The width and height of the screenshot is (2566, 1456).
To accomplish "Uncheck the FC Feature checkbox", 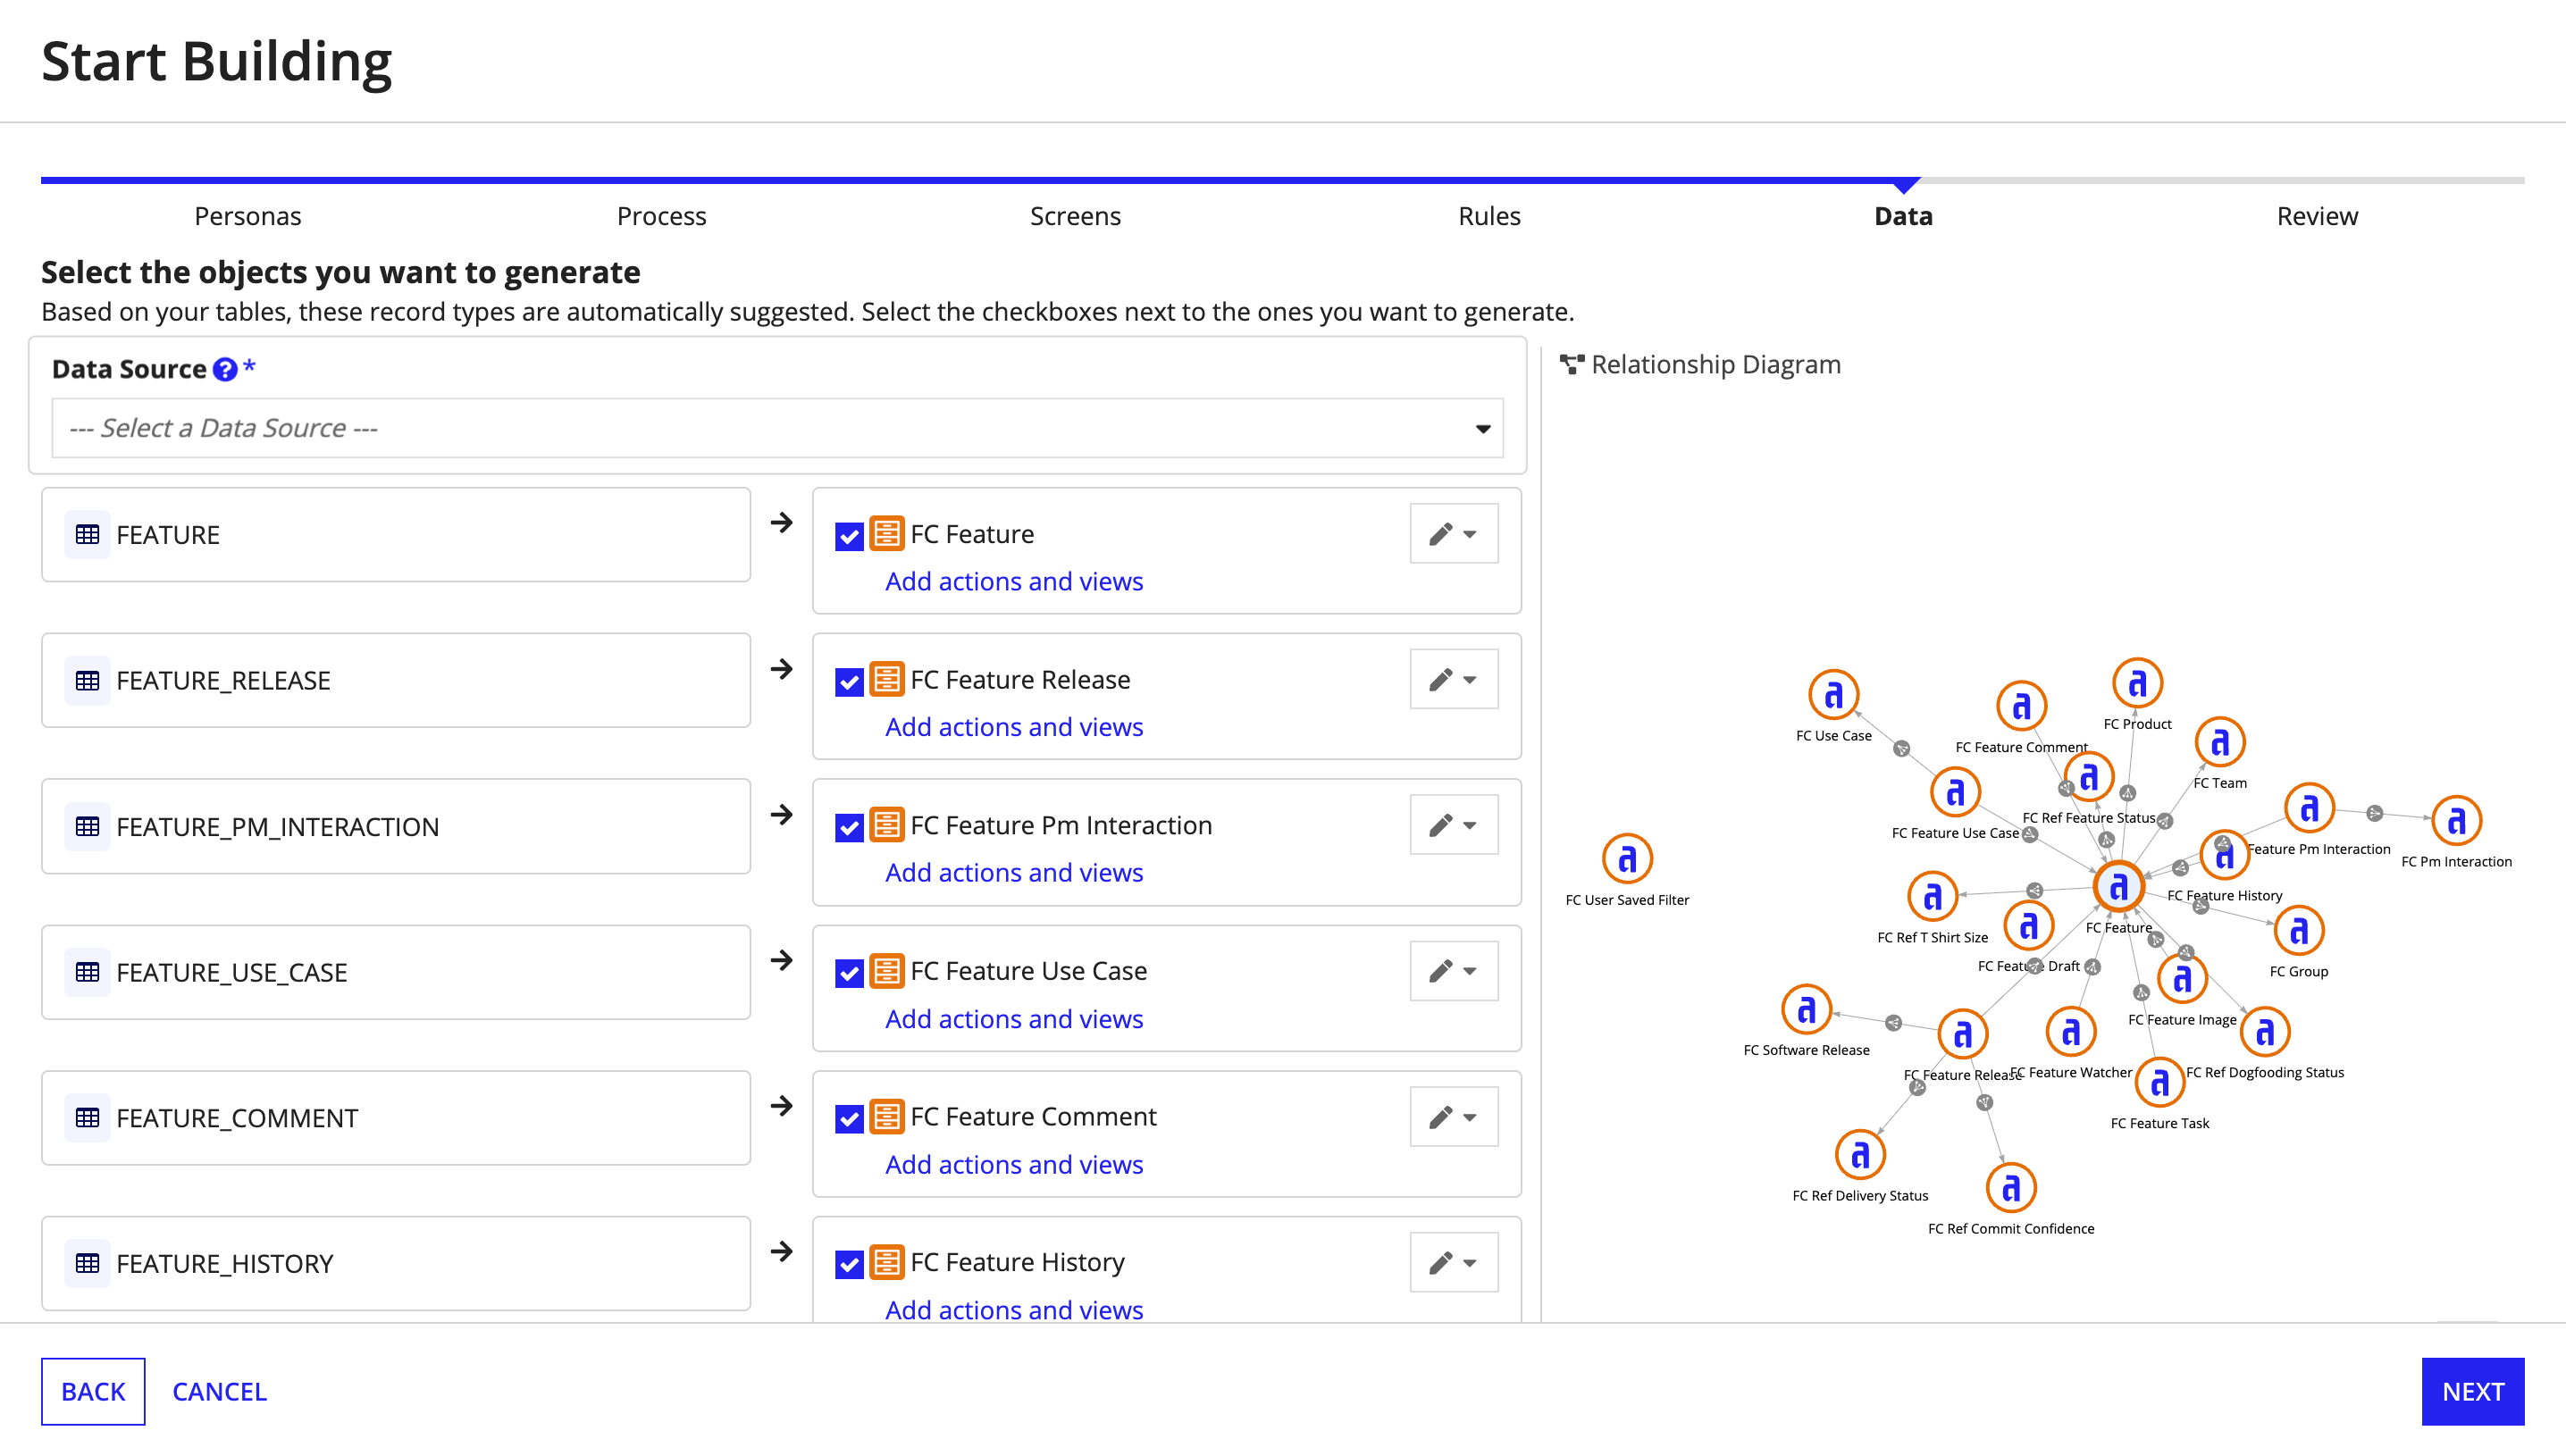I will pyautogui.click(x=849, y=536).
